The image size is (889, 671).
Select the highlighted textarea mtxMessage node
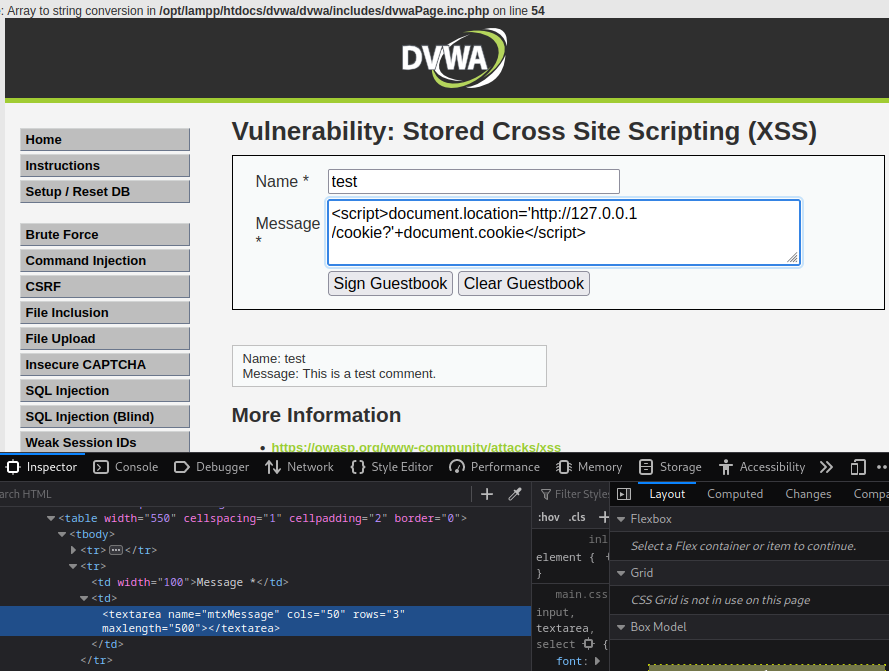coord(265,621)
